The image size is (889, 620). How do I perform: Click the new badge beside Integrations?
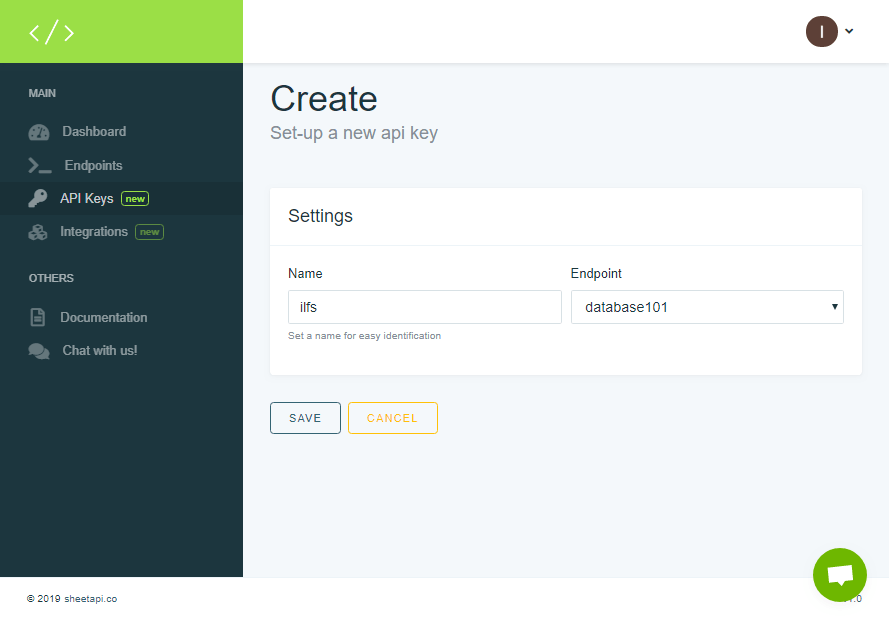coord(149,232)
